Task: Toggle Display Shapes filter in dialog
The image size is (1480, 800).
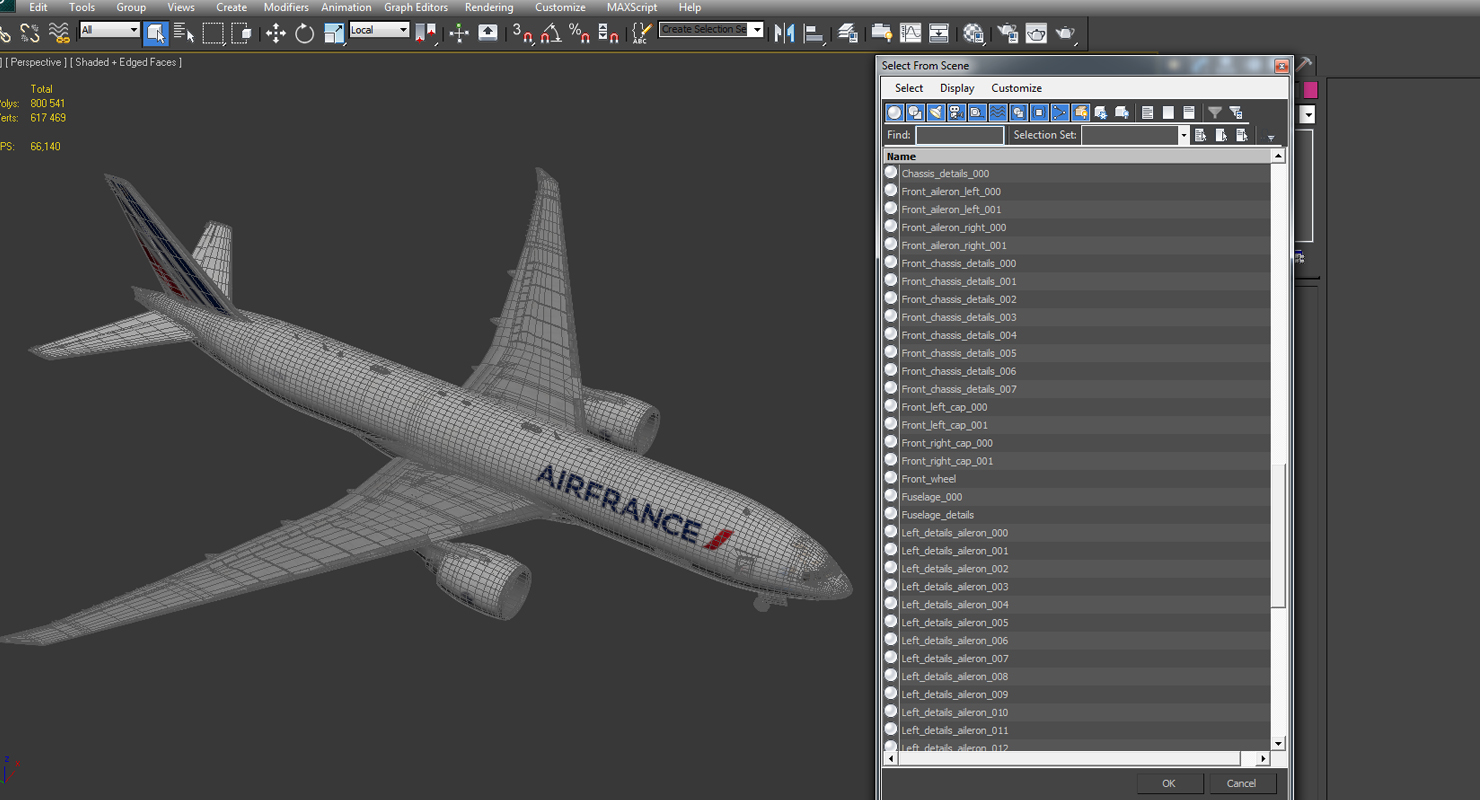Action: pos(915,113)
